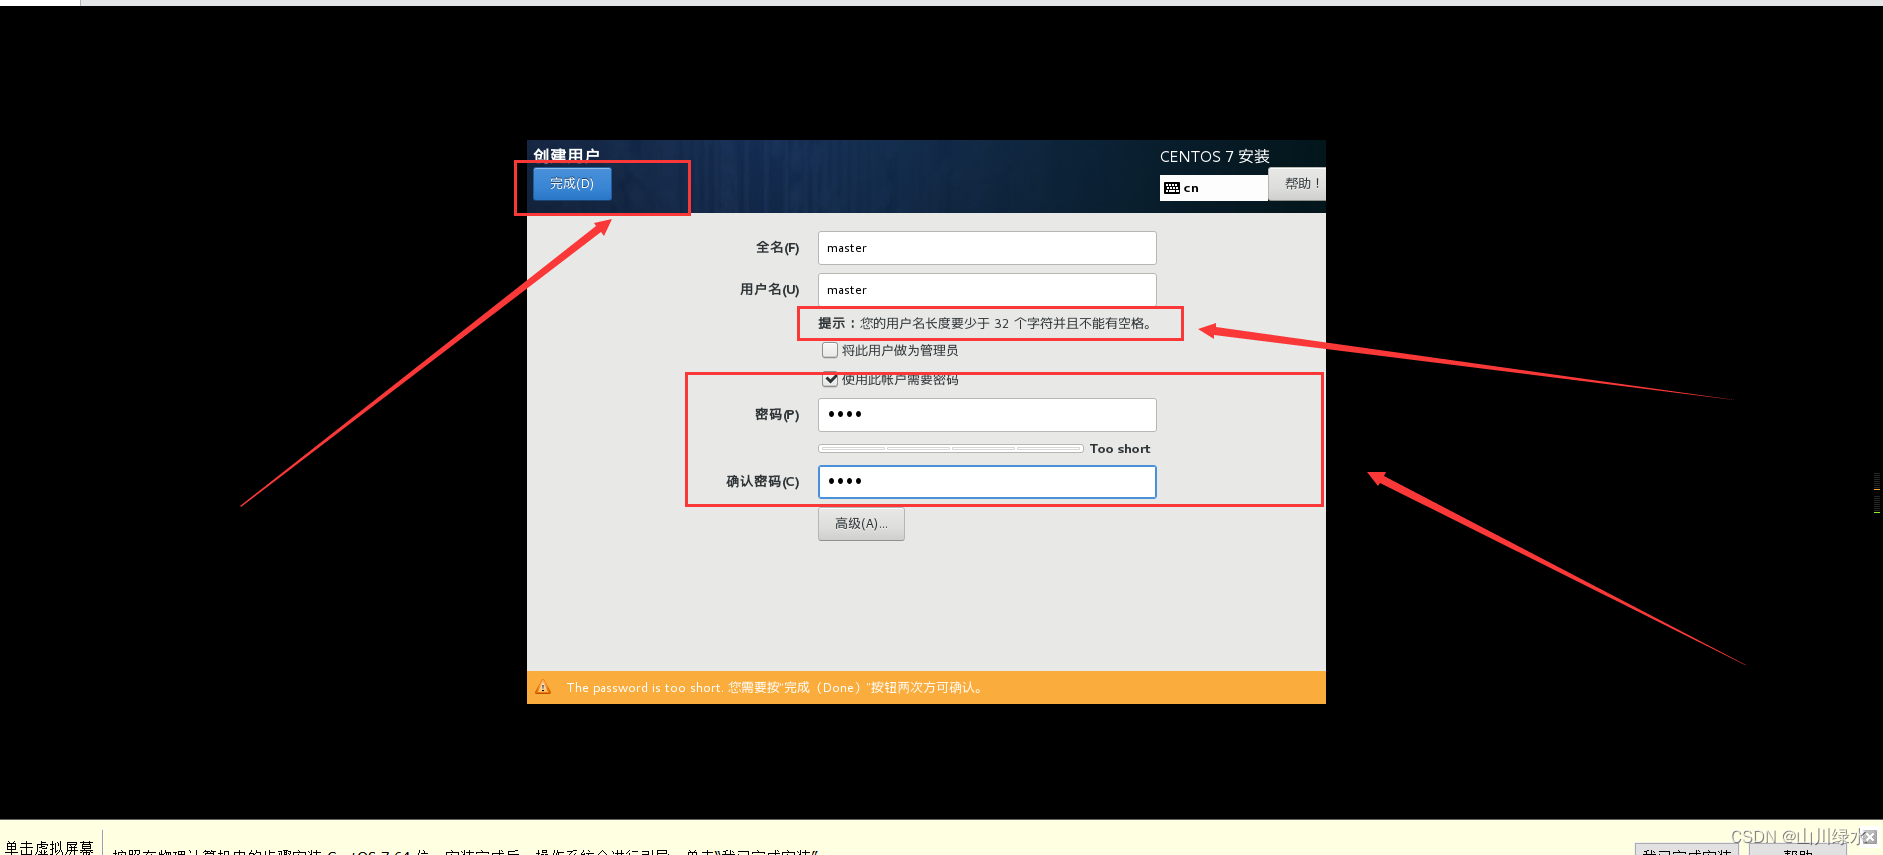Focus the 全名(F) full name field
1883x855 pixels.
[x=987, y=248]
